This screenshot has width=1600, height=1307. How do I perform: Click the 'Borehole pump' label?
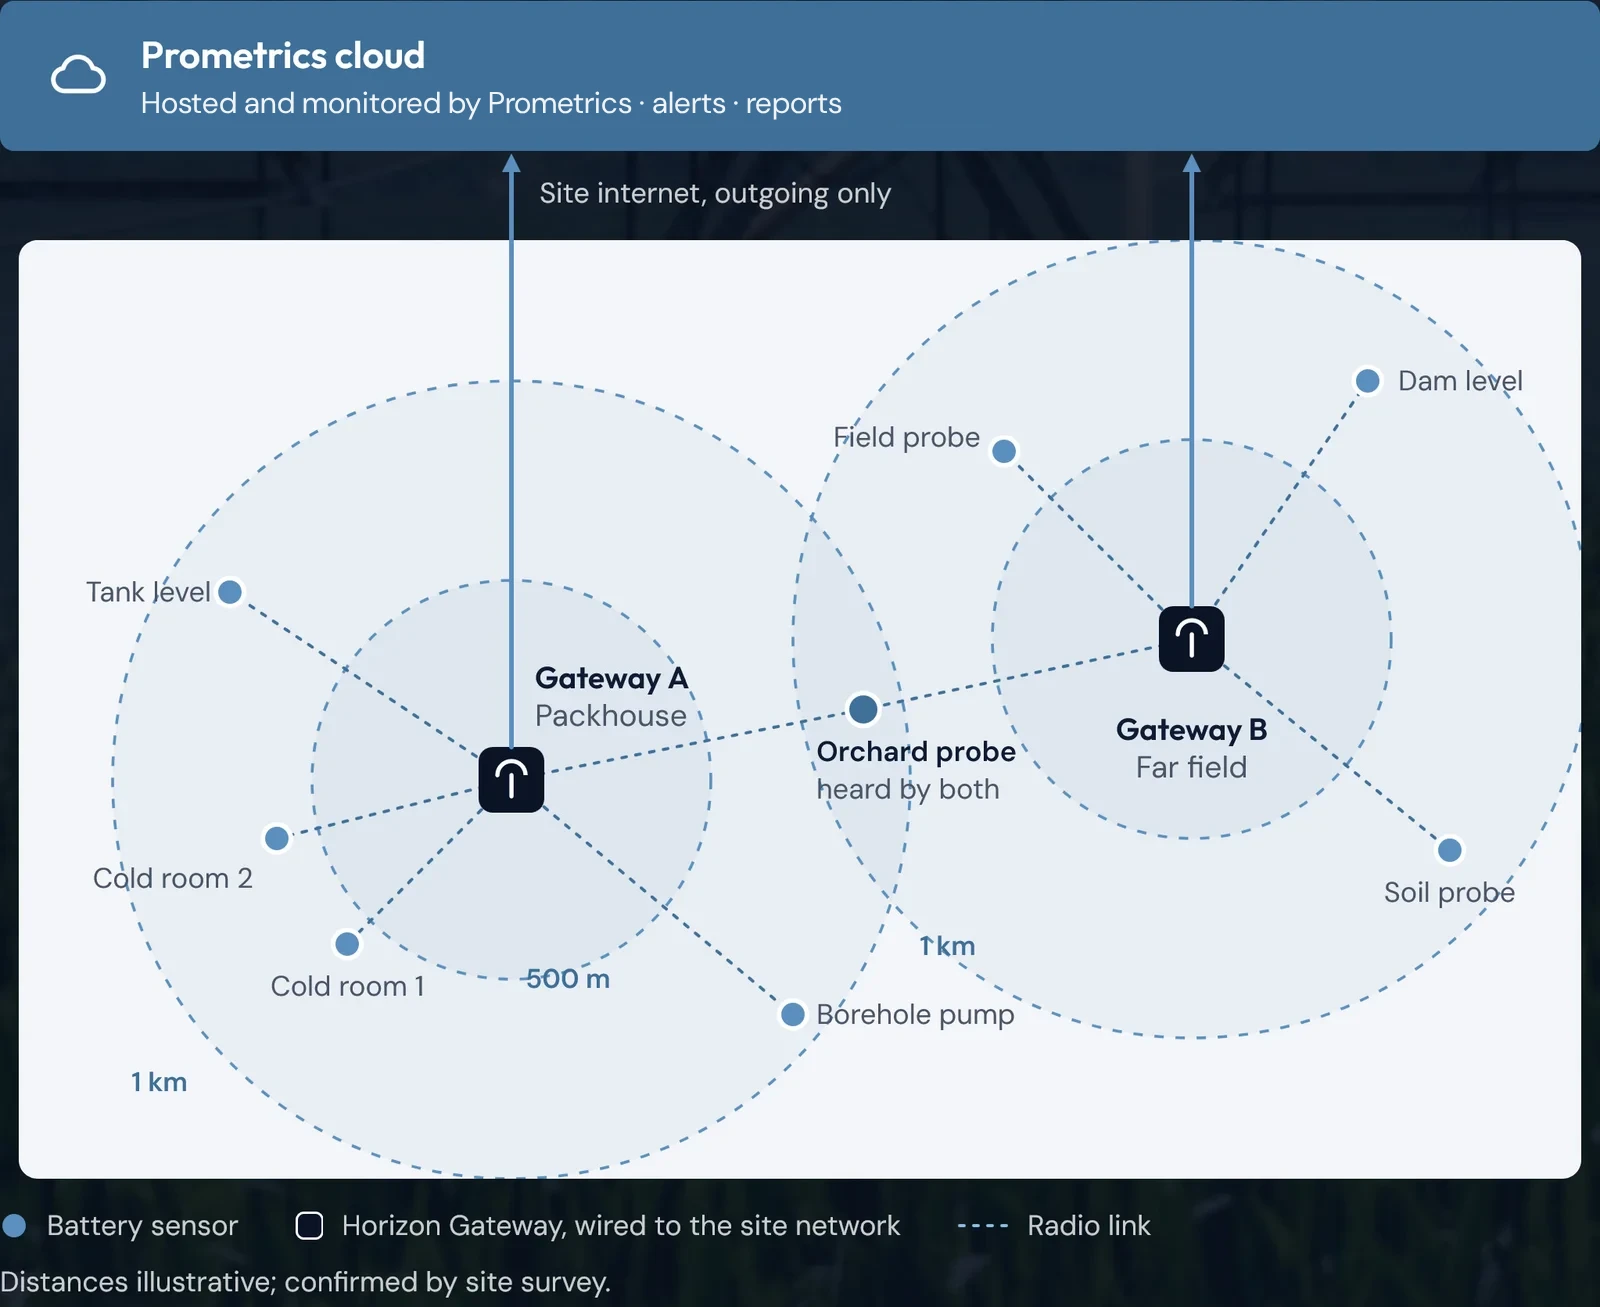[915, 1015]
